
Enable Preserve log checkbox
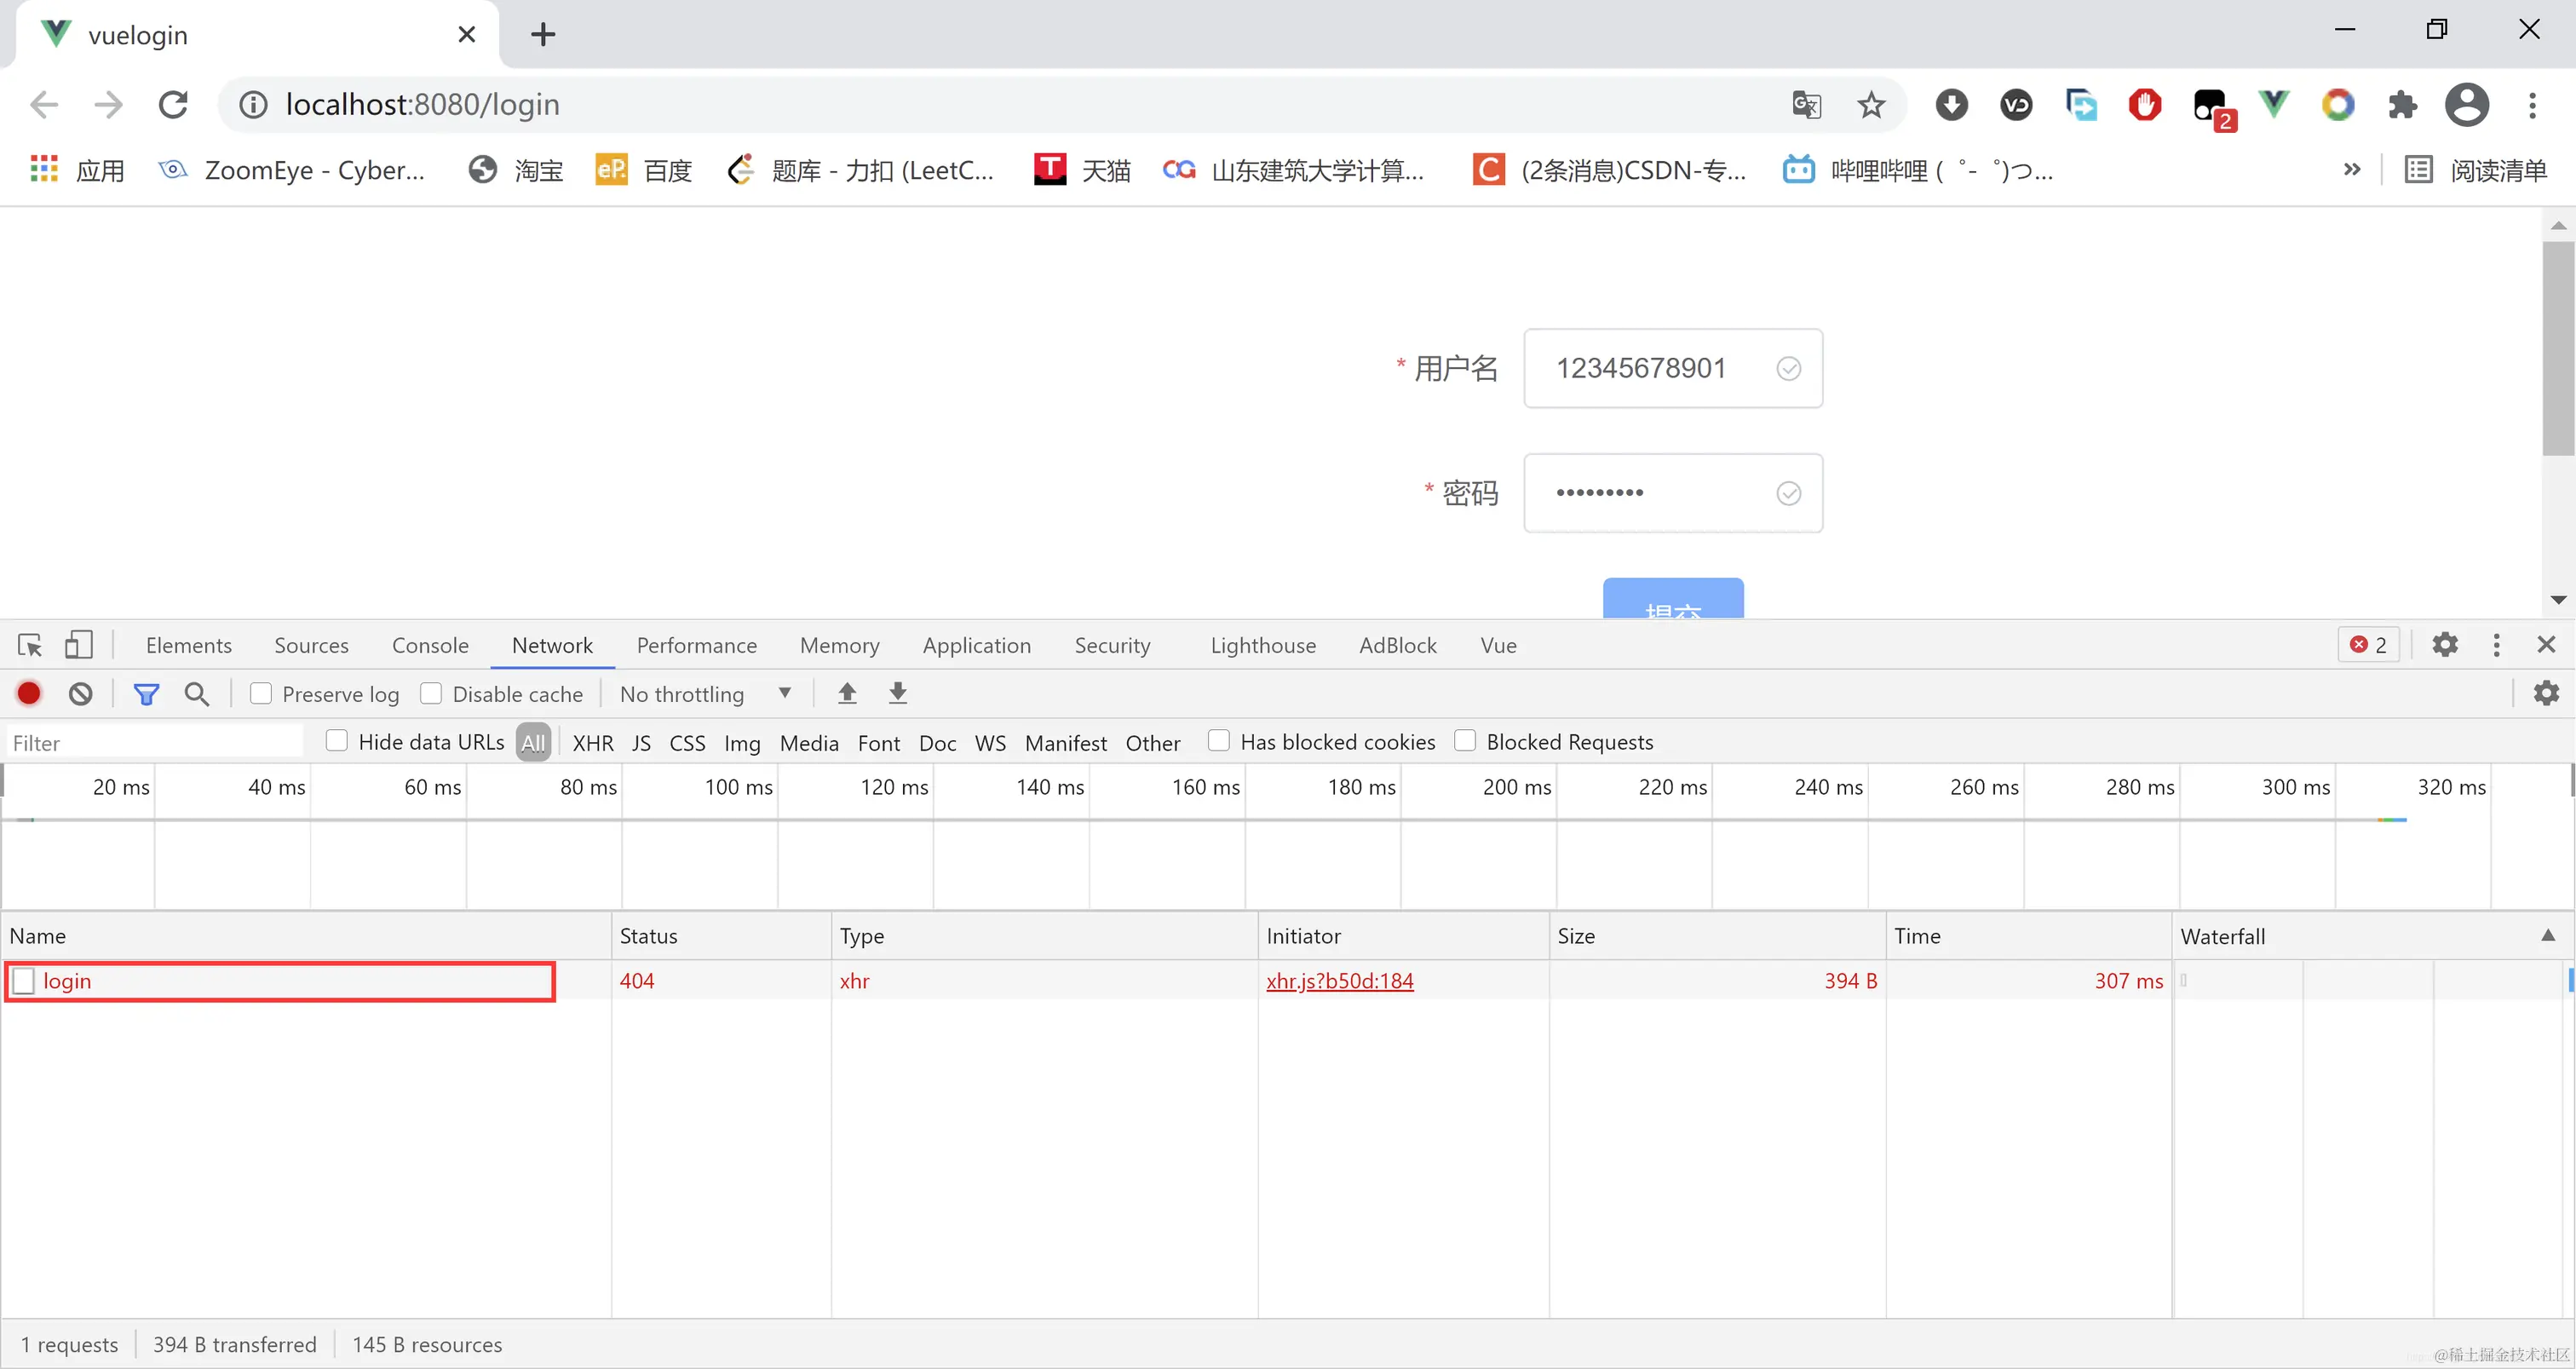[261, 693]
